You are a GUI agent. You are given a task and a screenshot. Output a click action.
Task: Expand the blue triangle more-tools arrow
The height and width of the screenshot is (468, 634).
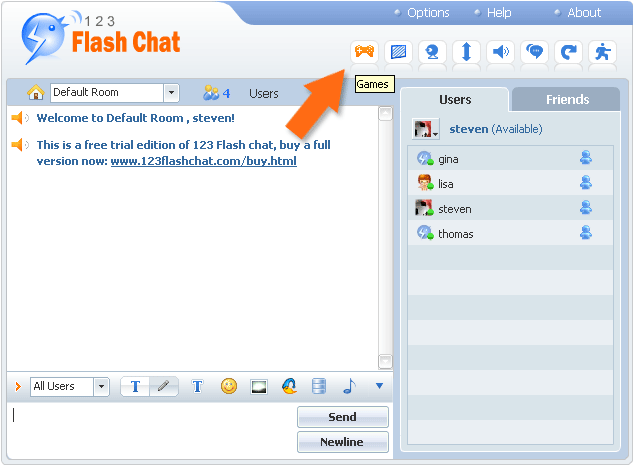pos(379,386)
